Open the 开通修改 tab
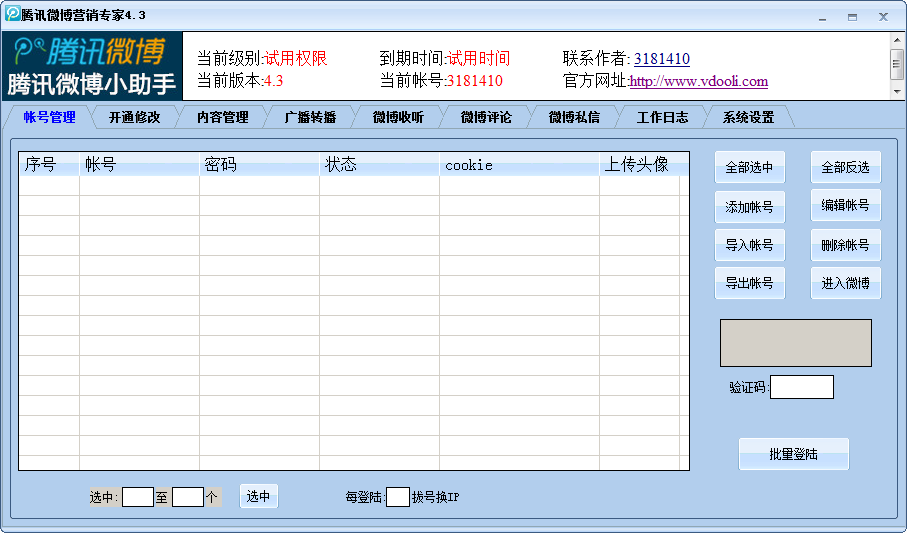 click(134, 117)
